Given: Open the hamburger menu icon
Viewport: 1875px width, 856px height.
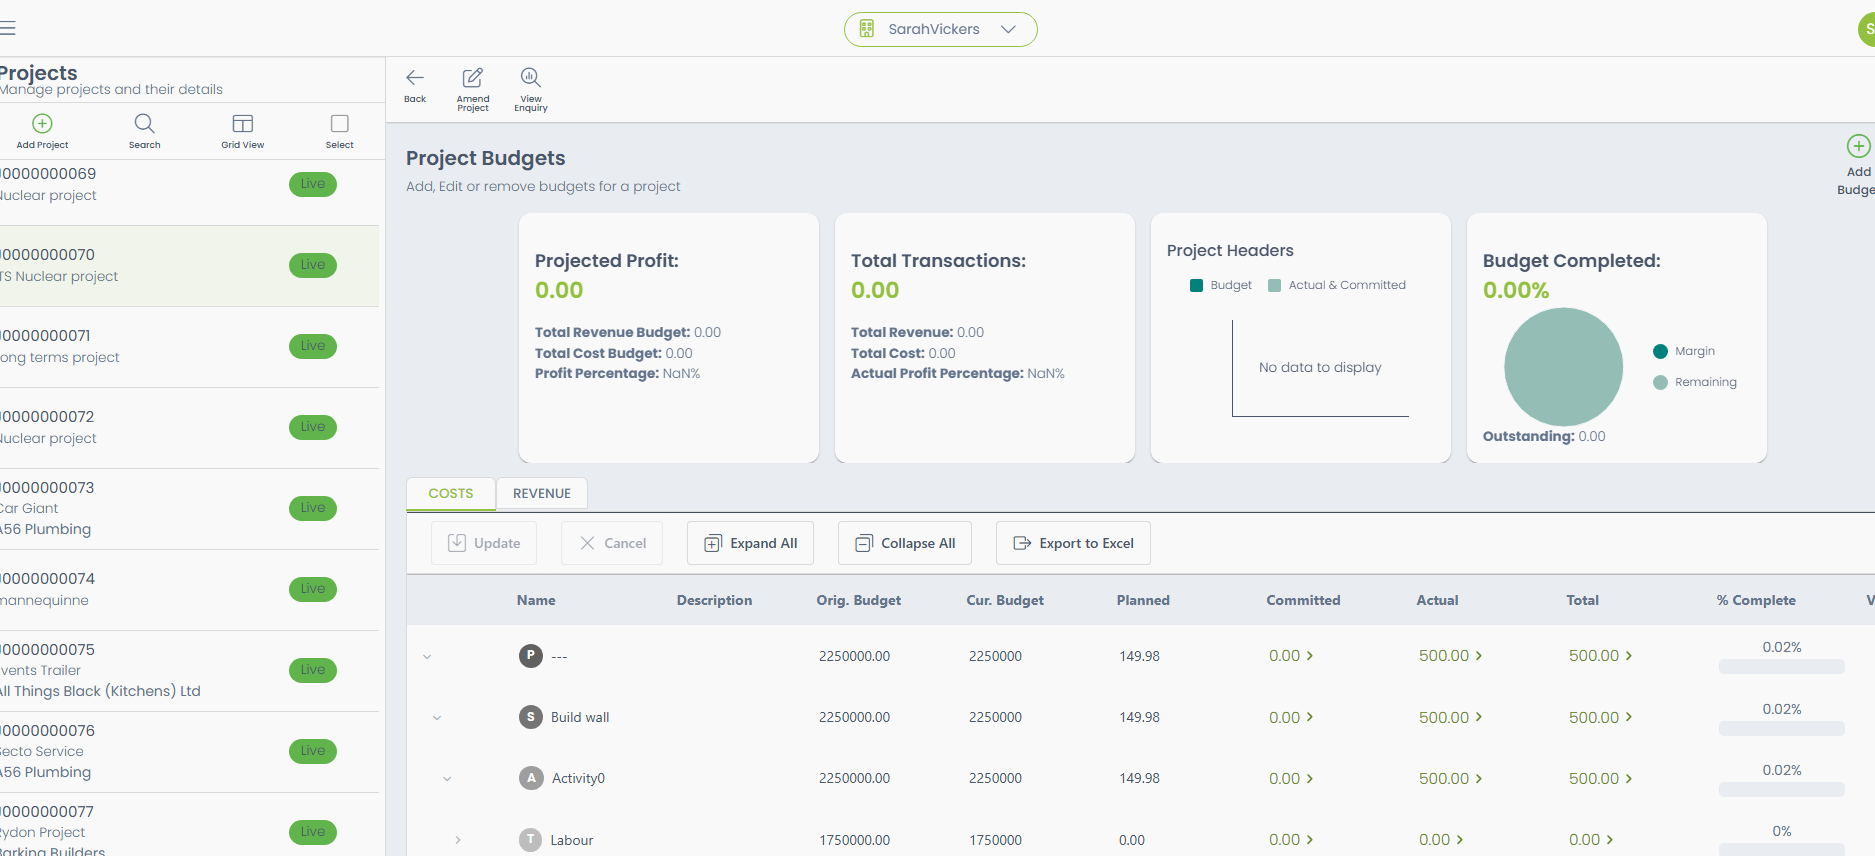Looking at the screenshot, I should (x=7, y=28).
